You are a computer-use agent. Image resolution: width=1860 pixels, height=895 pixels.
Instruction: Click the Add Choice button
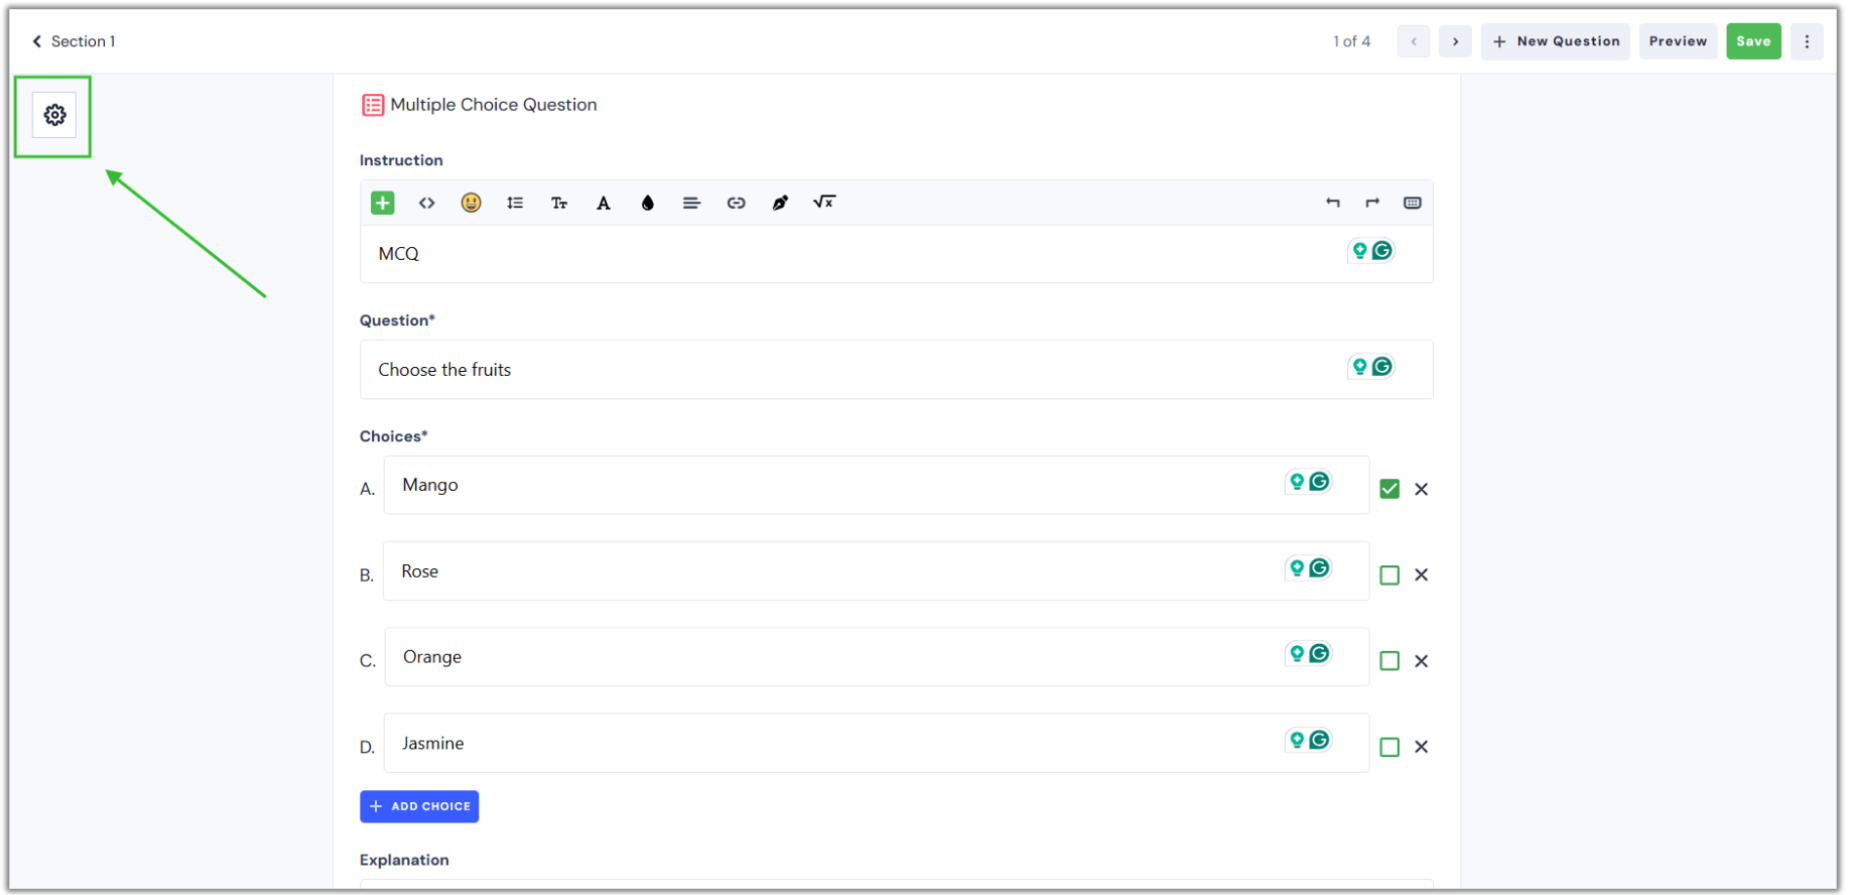click(x=419, y=806)
